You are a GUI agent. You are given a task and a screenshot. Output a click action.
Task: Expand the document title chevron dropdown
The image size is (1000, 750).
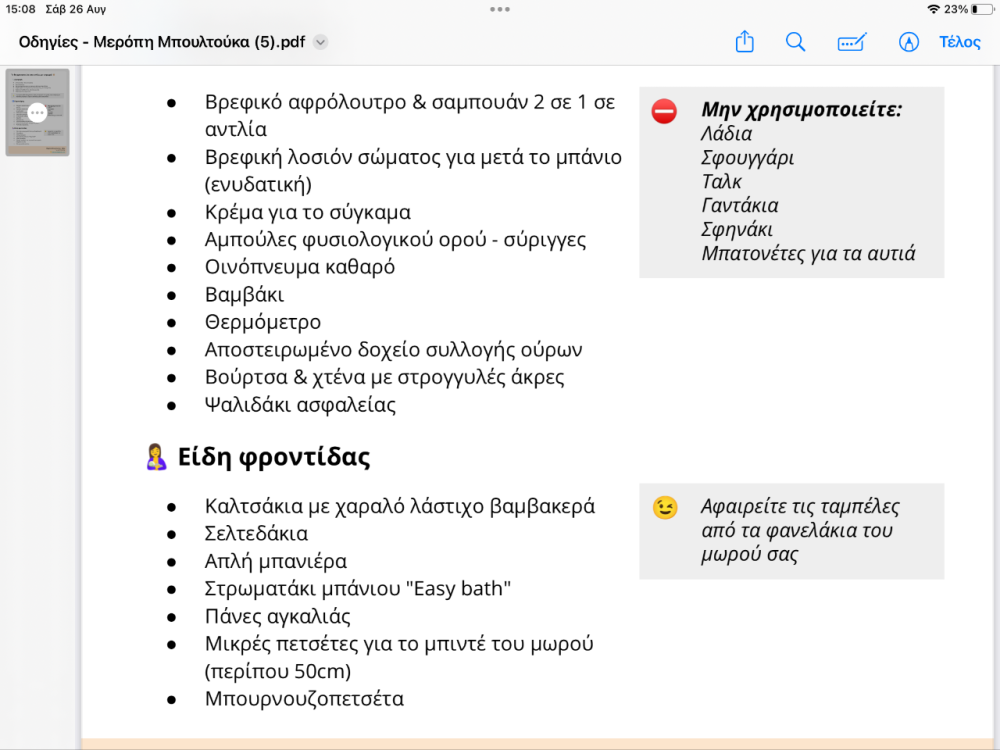tap(320, 42)
